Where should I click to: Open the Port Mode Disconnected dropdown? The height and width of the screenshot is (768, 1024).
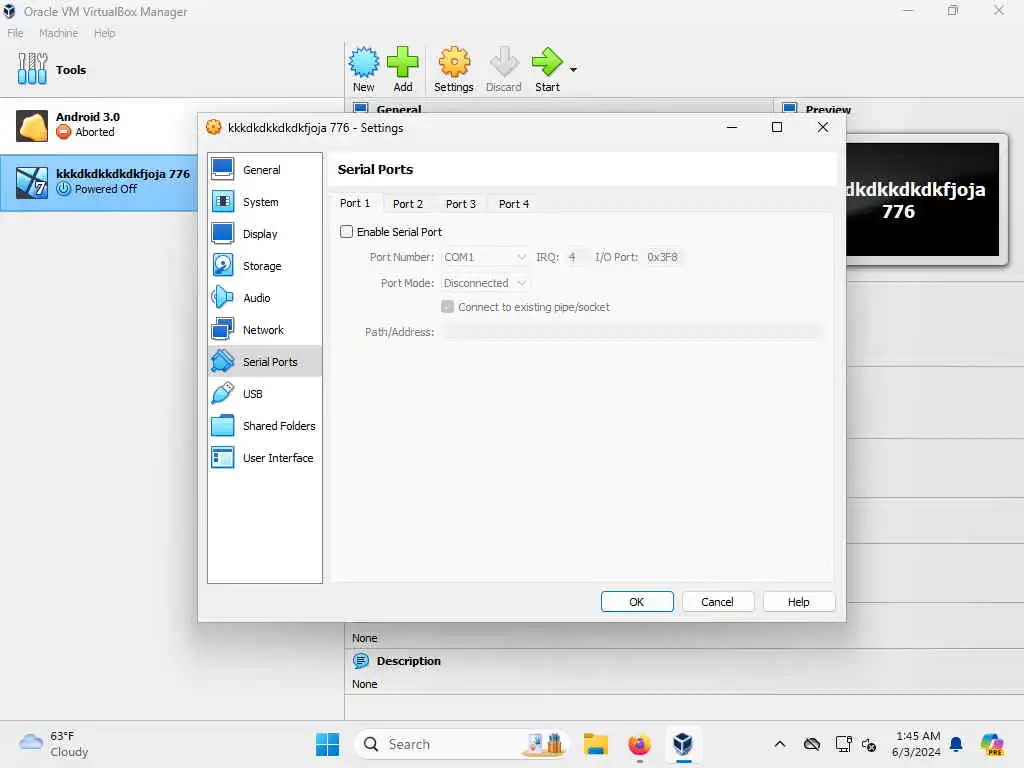point(485,283)
